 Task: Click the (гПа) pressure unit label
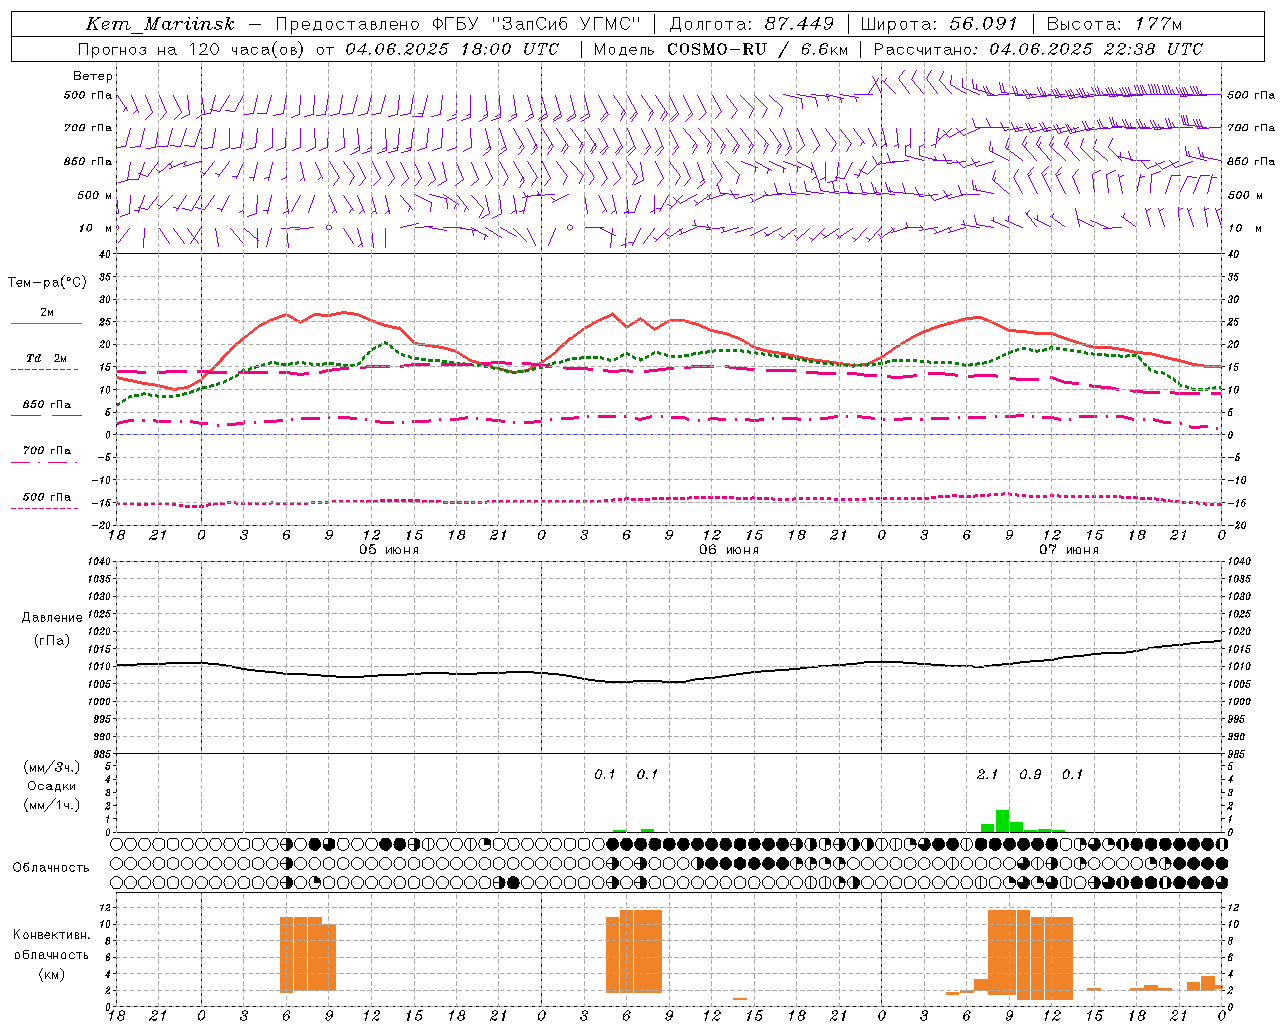(x=51, y=641)
